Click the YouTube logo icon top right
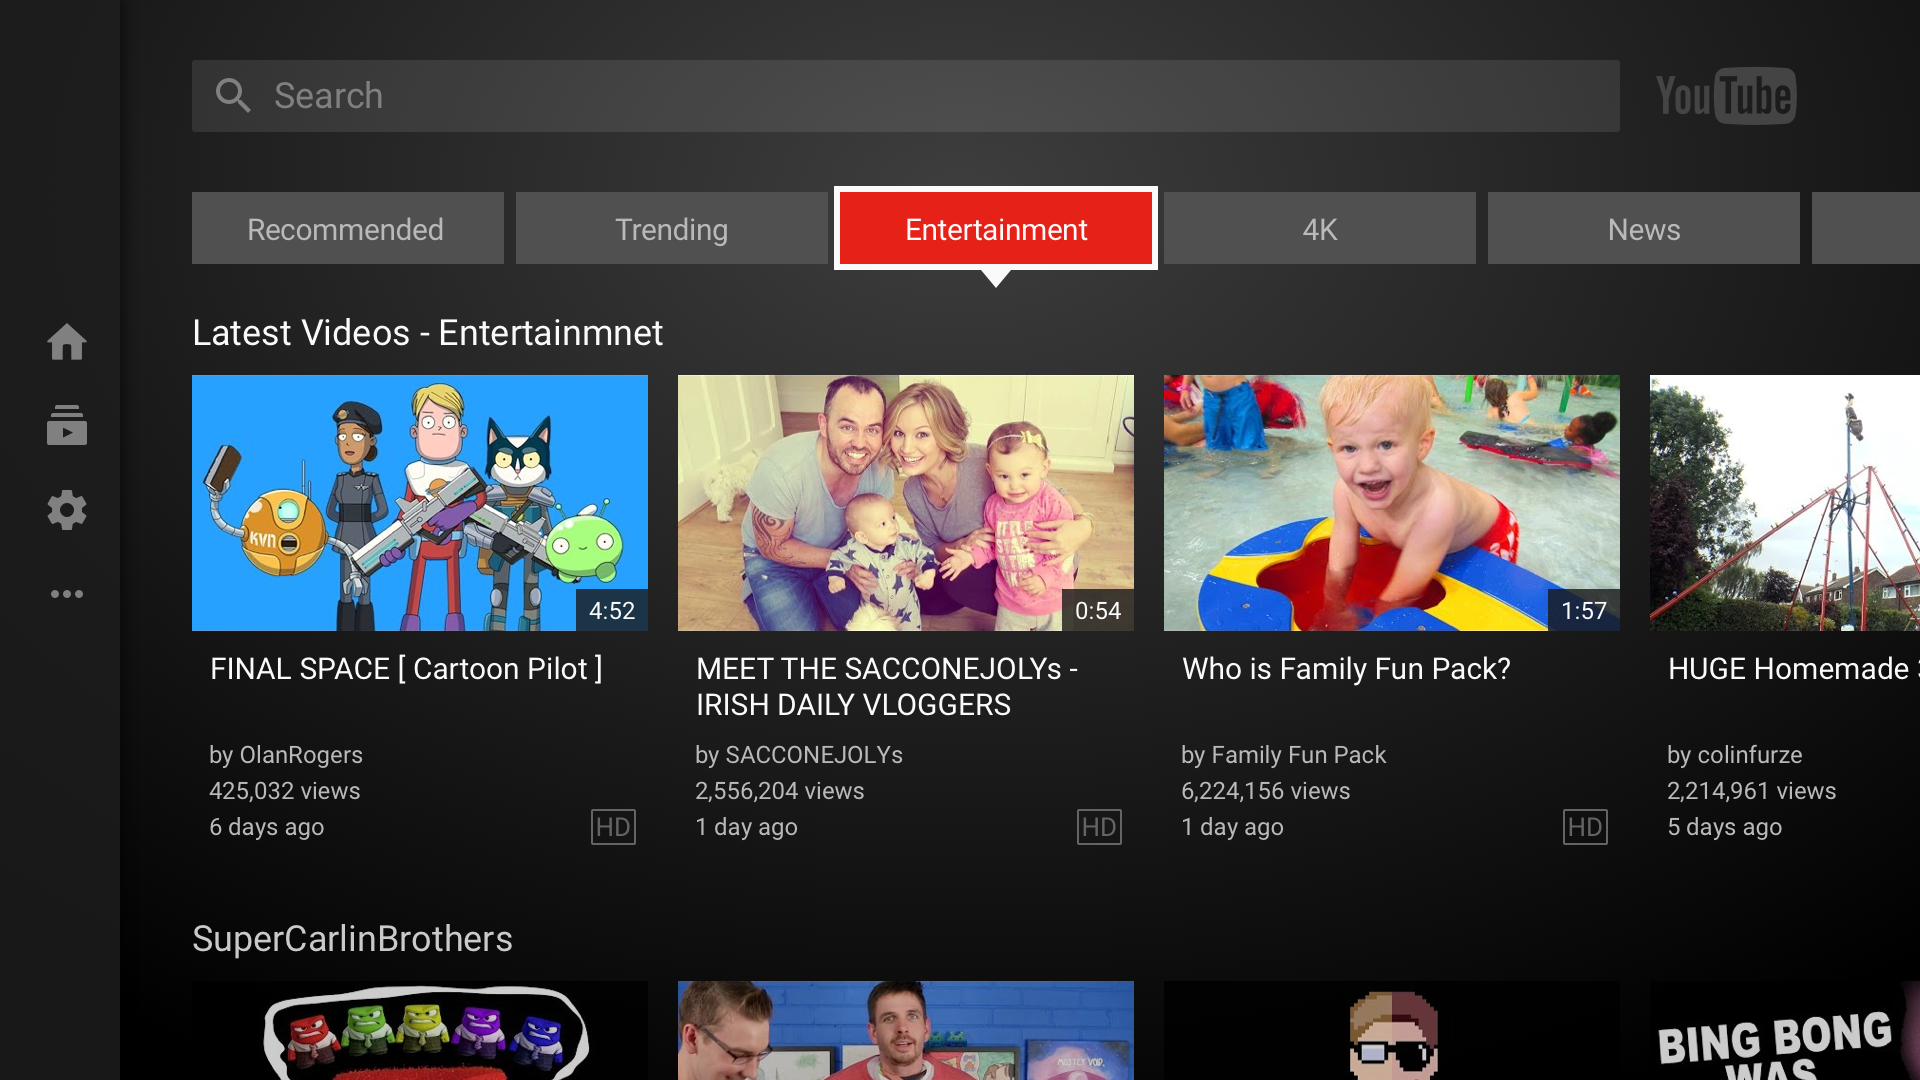The image size is (1920, 1080). click(x=1727, y=94)
